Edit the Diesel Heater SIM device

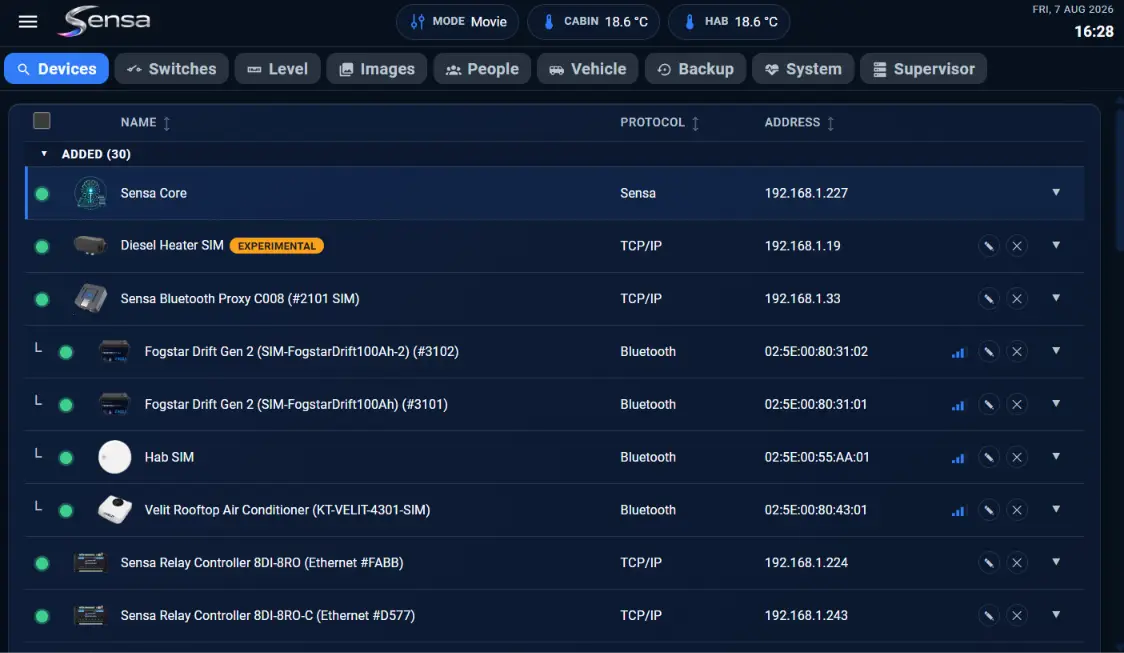click(989, 246)
